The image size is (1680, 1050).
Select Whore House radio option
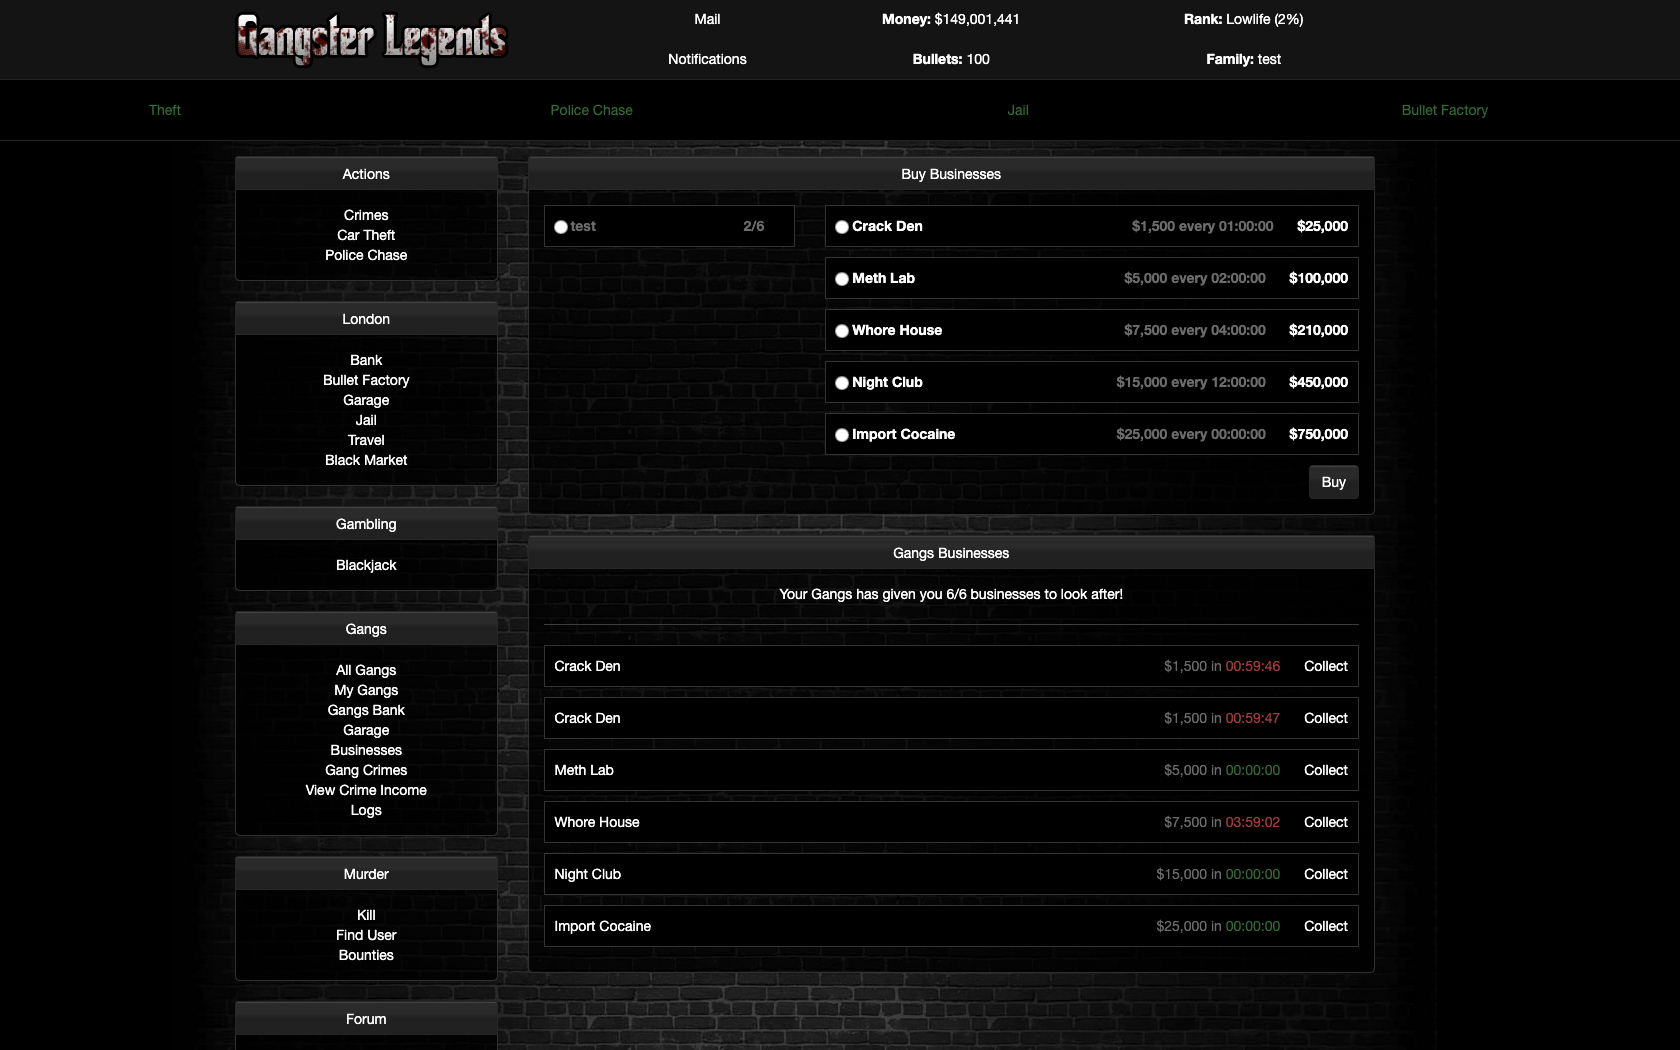tap(842, 331)
